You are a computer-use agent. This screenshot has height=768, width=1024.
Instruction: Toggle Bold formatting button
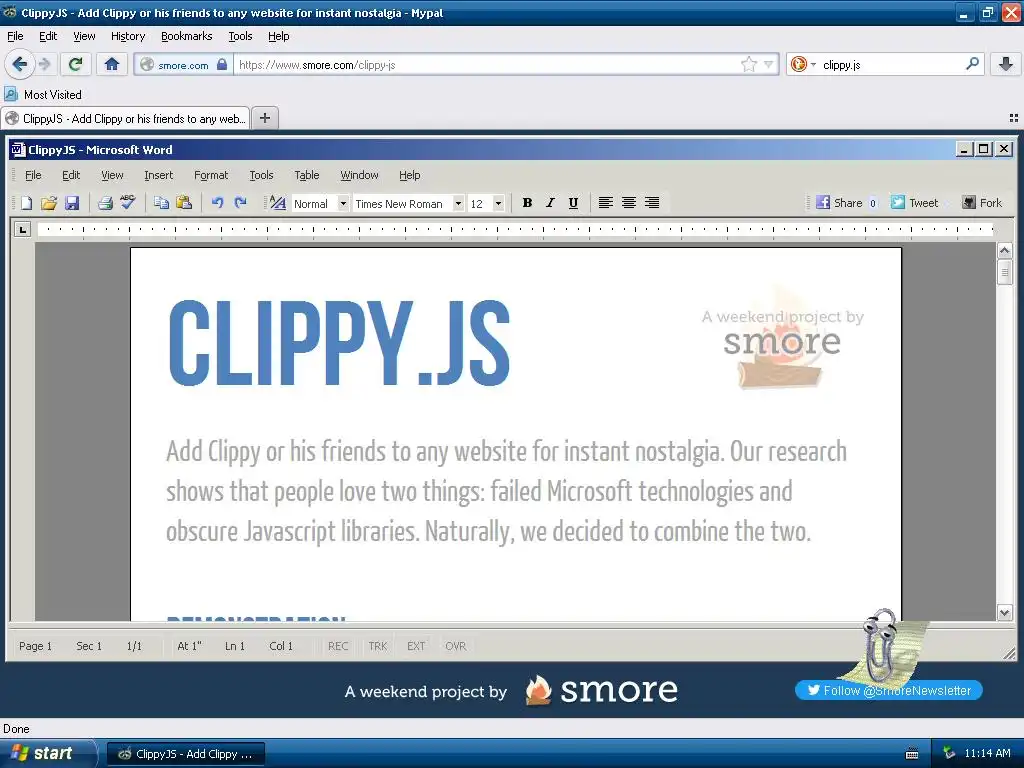tap(527, 203)
